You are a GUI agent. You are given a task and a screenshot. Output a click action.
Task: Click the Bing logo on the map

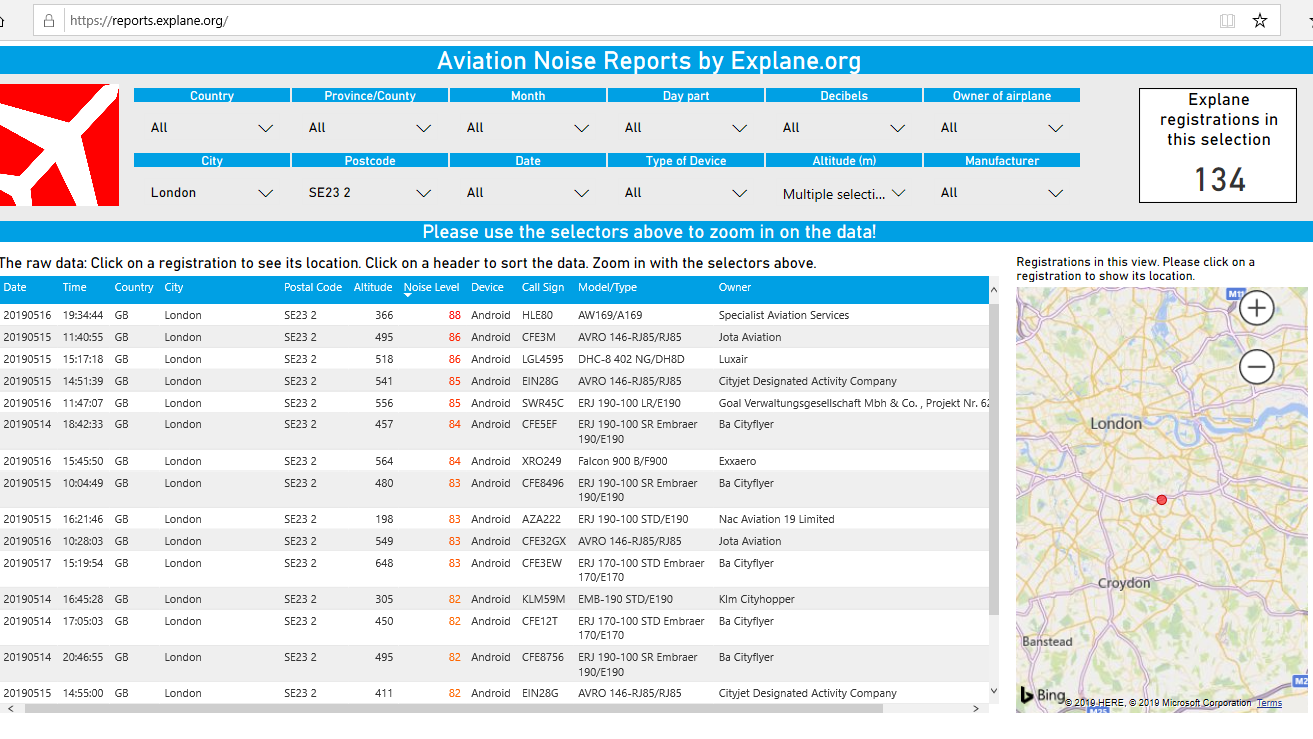1042,695
